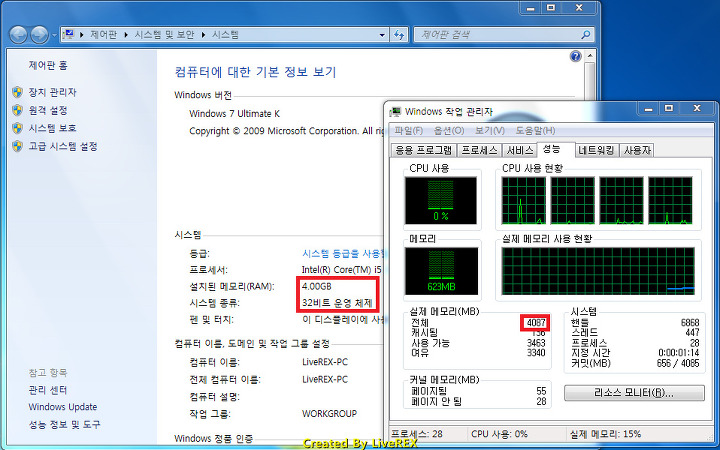Click CPU 사용: 0% in status bar
Screen dimensions: 720x450
pos(500,434)
